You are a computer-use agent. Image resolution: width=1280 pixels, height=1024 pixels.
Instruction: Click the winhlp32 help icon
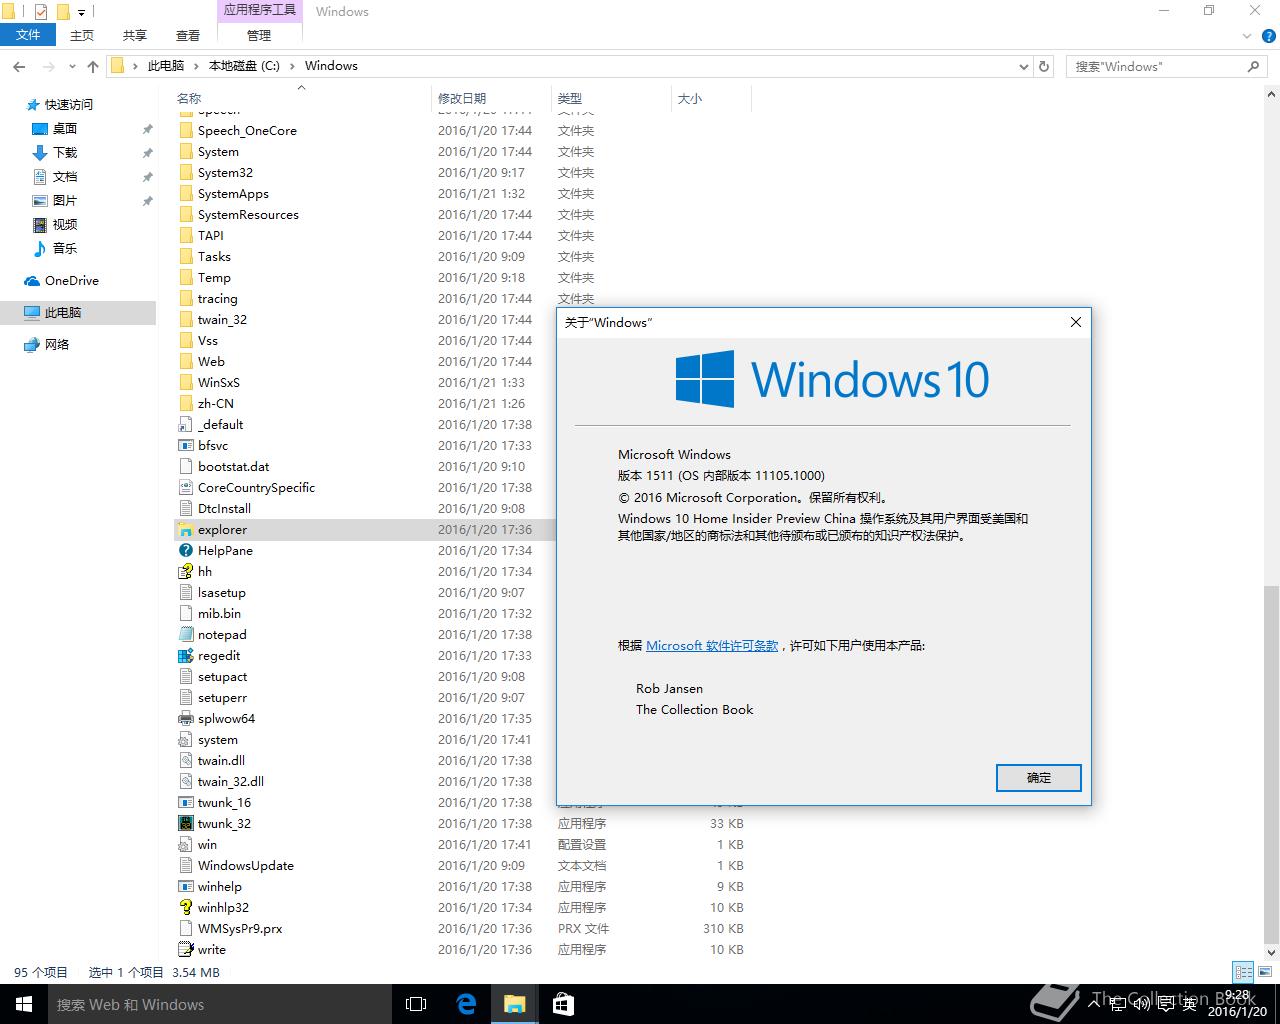[x=185, y=908]
